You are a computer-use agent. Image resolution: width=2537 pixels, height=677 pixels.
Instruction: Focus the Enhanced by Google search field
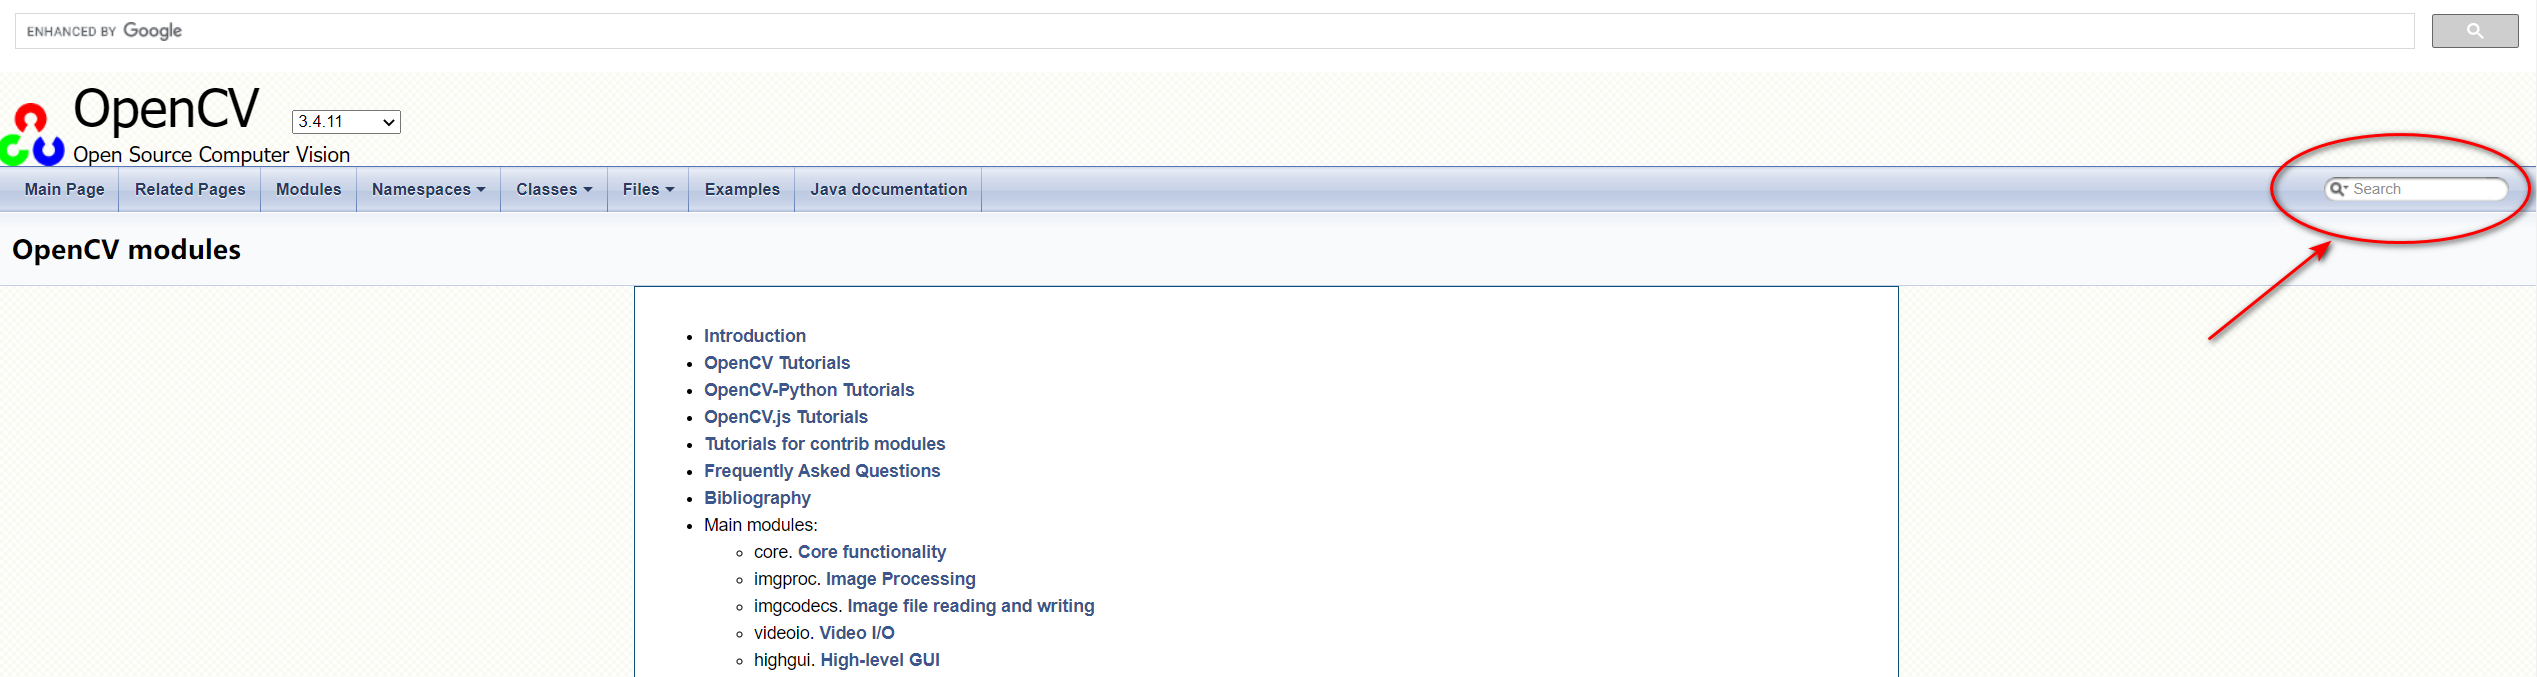click(x=1215, y=31)
